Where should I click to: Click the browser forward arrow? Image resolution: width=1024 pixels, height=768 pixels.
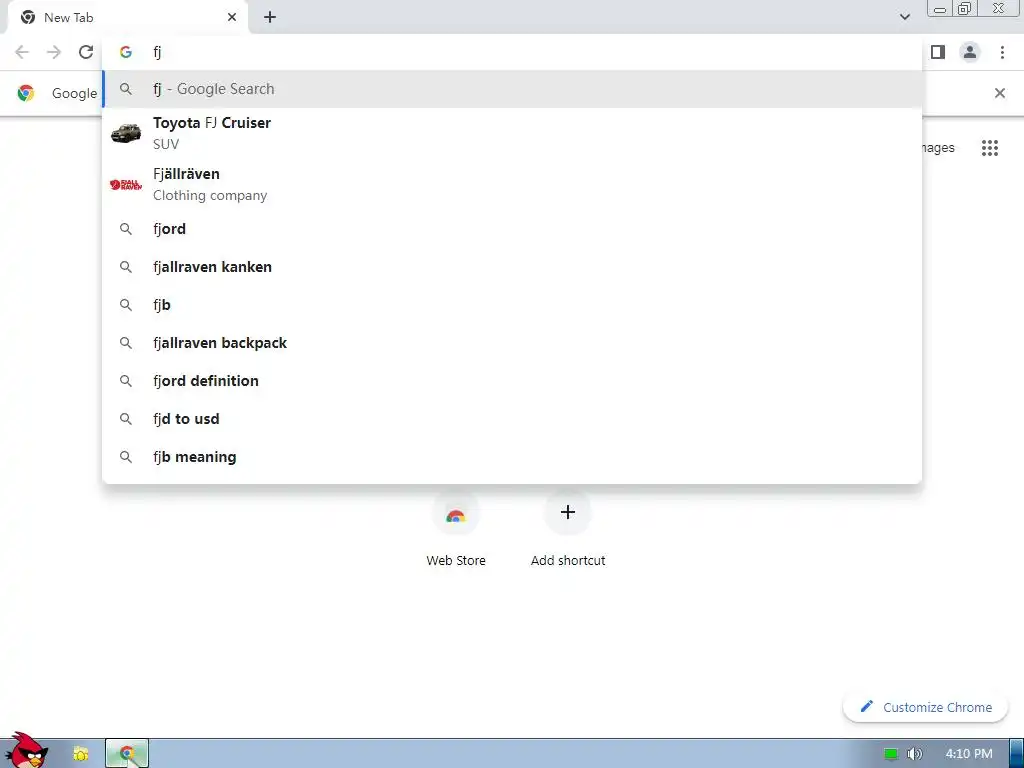point(54,52)
